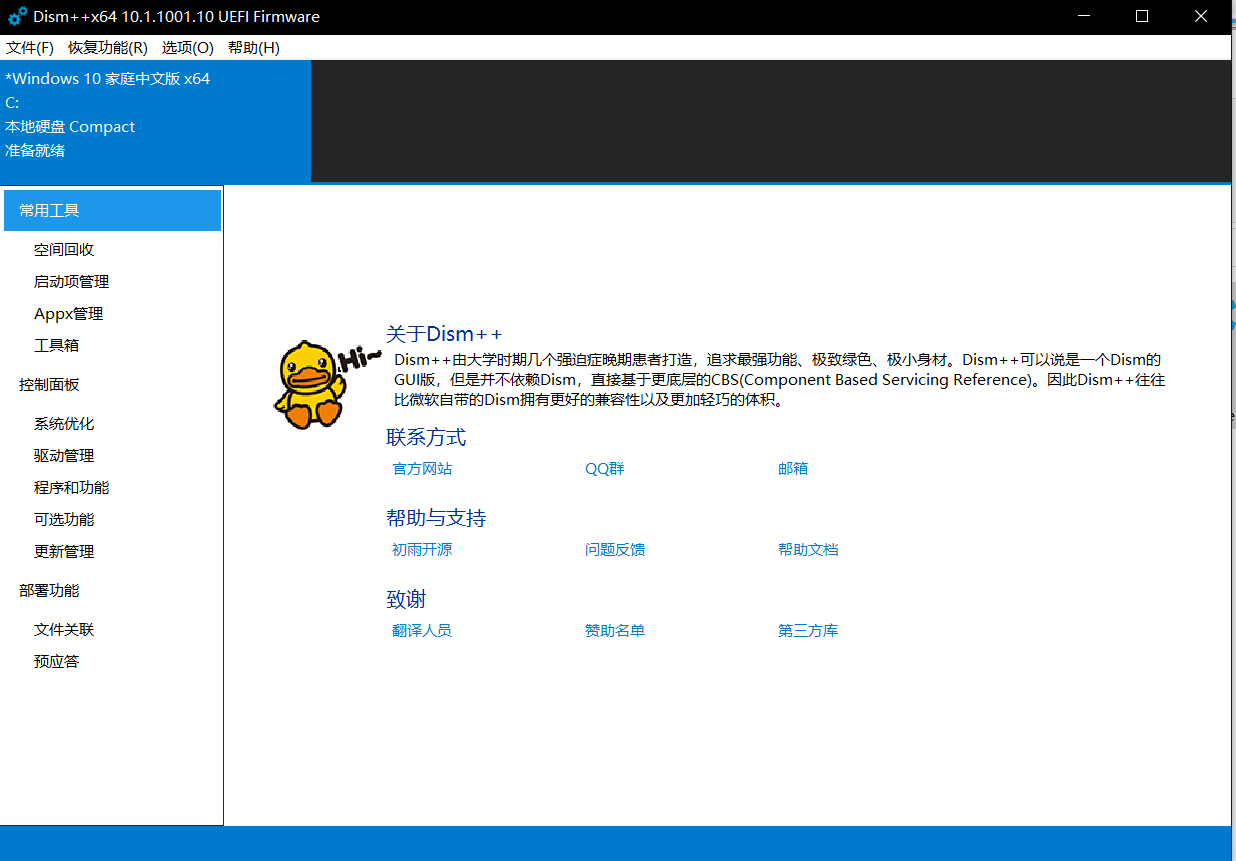Click the 准备就绪 status text
The image size is (1236, 861).
pyautogui.click(x=35, y=151)
